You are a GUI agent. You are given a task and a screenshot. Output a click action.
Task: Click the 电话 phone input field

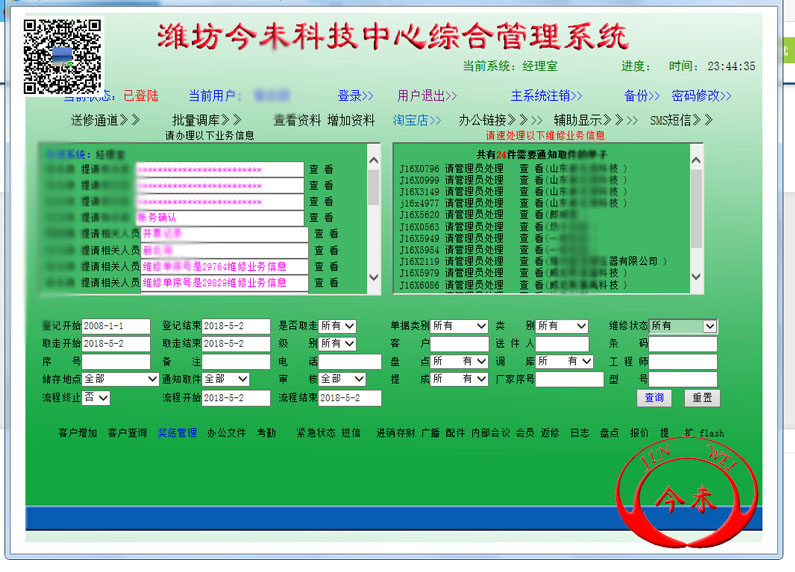[349, 362]
